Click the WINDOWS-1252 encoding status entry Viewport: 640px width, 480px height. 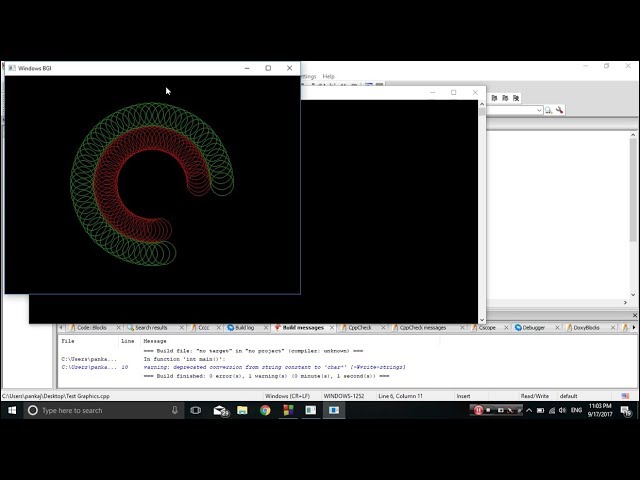pyautogui.click(x=344, y=396)
